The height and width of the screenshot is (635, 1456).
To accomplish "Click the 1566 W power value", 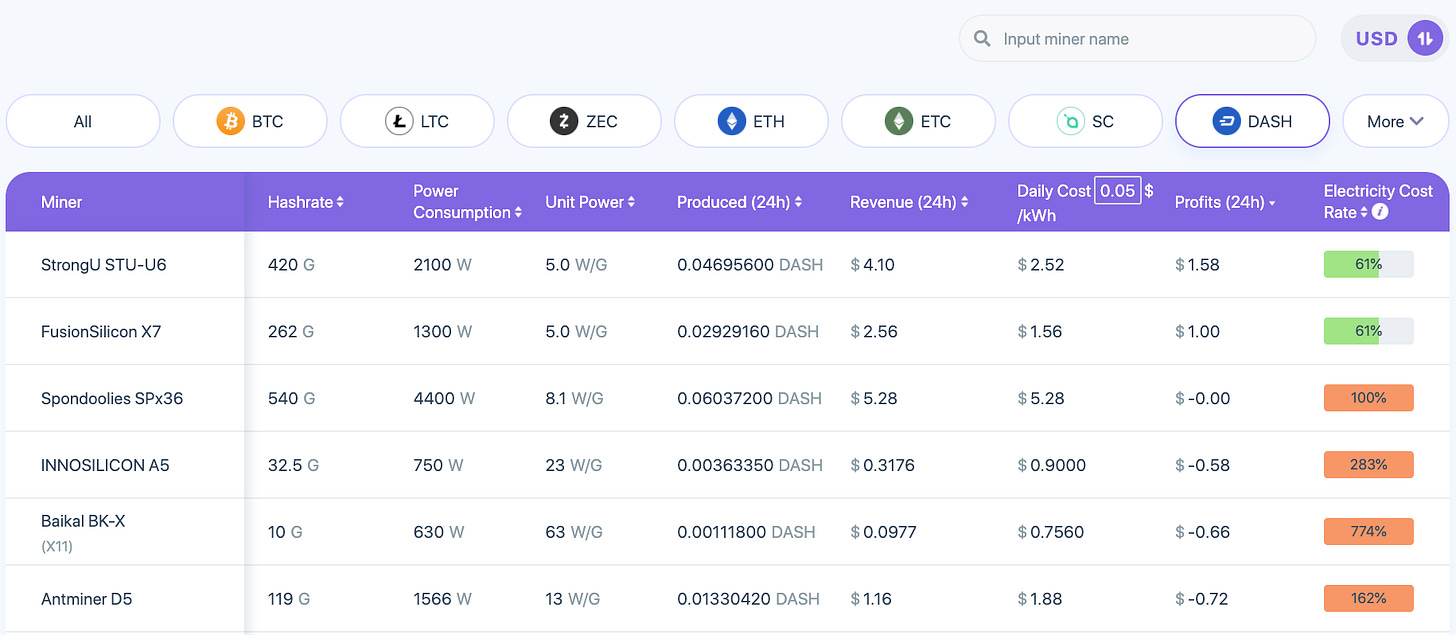I will pyautogui.click(x=442, y=599).
